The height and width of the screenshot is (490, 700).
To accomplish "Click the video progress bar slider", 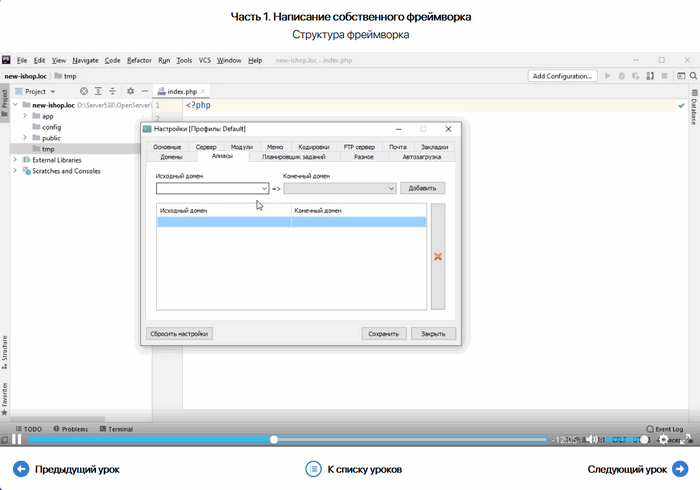I will click(x=274, y=439).
